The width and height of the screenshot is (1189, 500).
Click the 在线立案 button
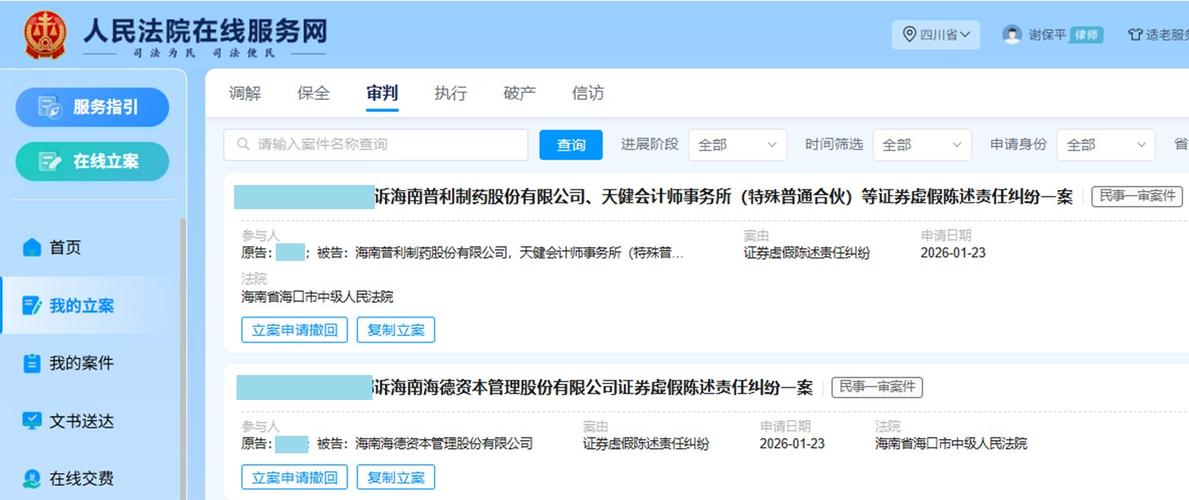coord(92,162)
